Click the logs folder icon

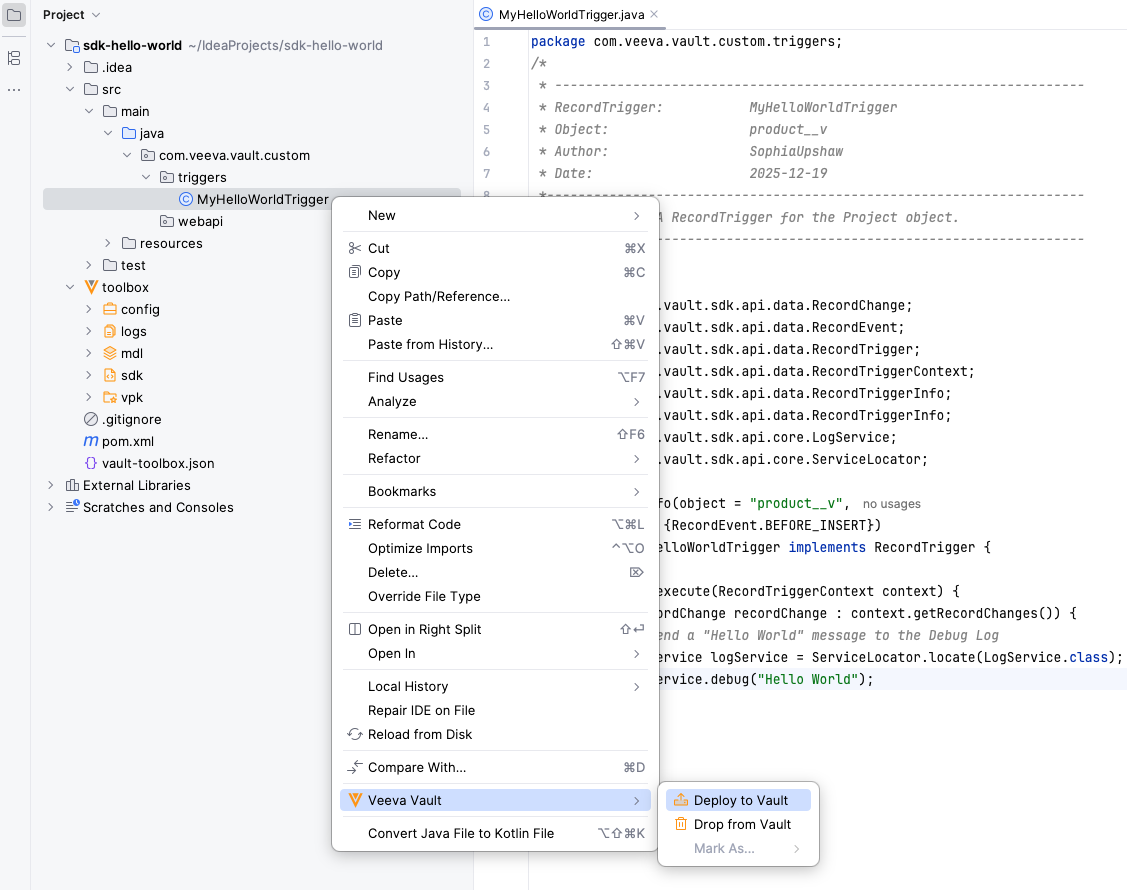(x=110, y=331)
